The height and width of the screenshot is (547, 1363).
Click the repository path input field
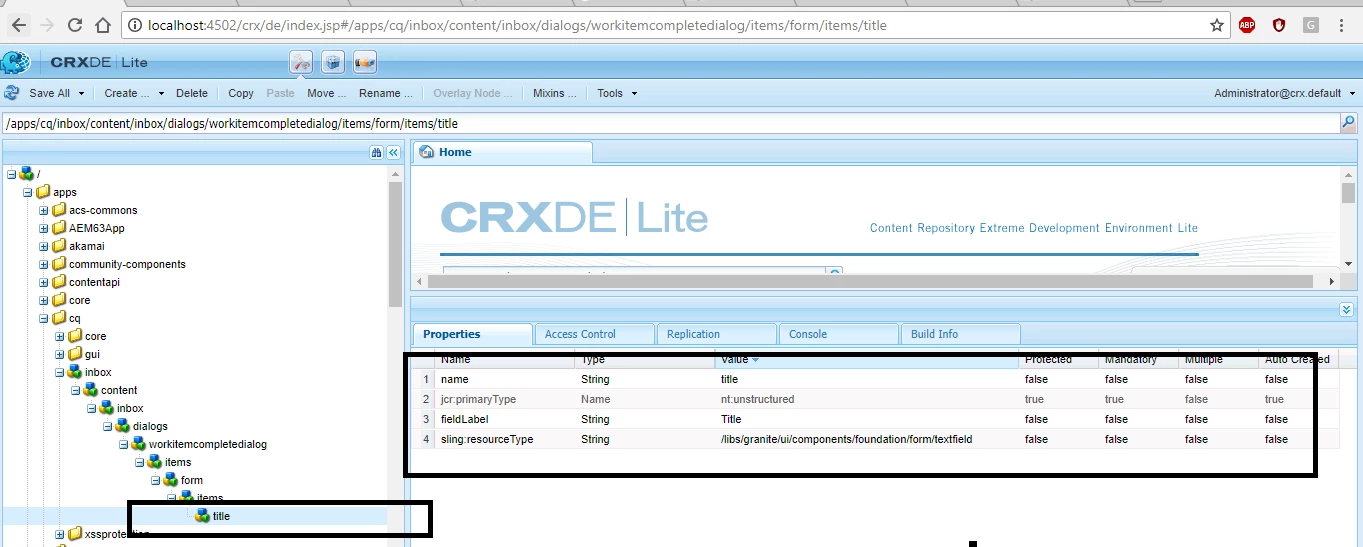click(672, 124)
